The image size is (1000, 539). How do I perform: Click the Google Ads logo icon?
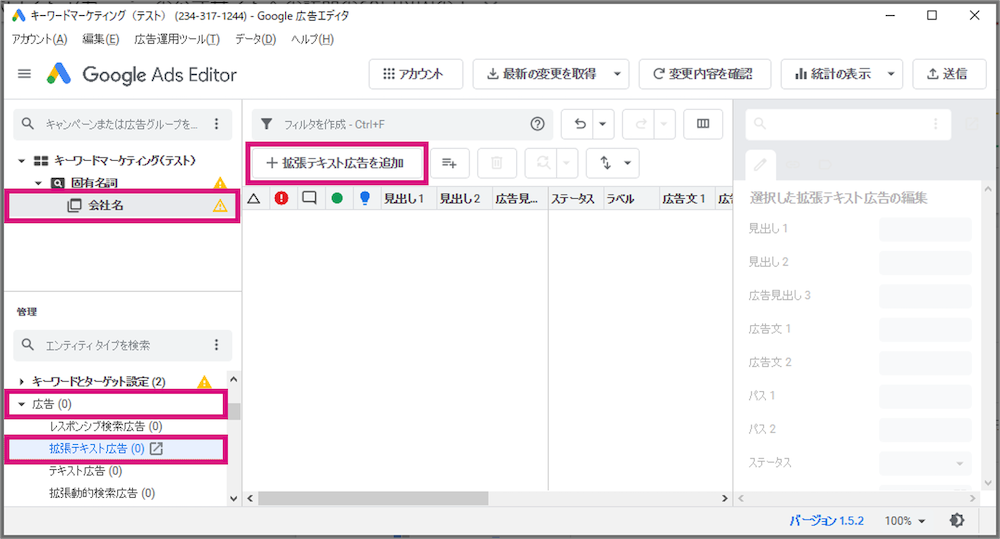click(x=59, y=74)
